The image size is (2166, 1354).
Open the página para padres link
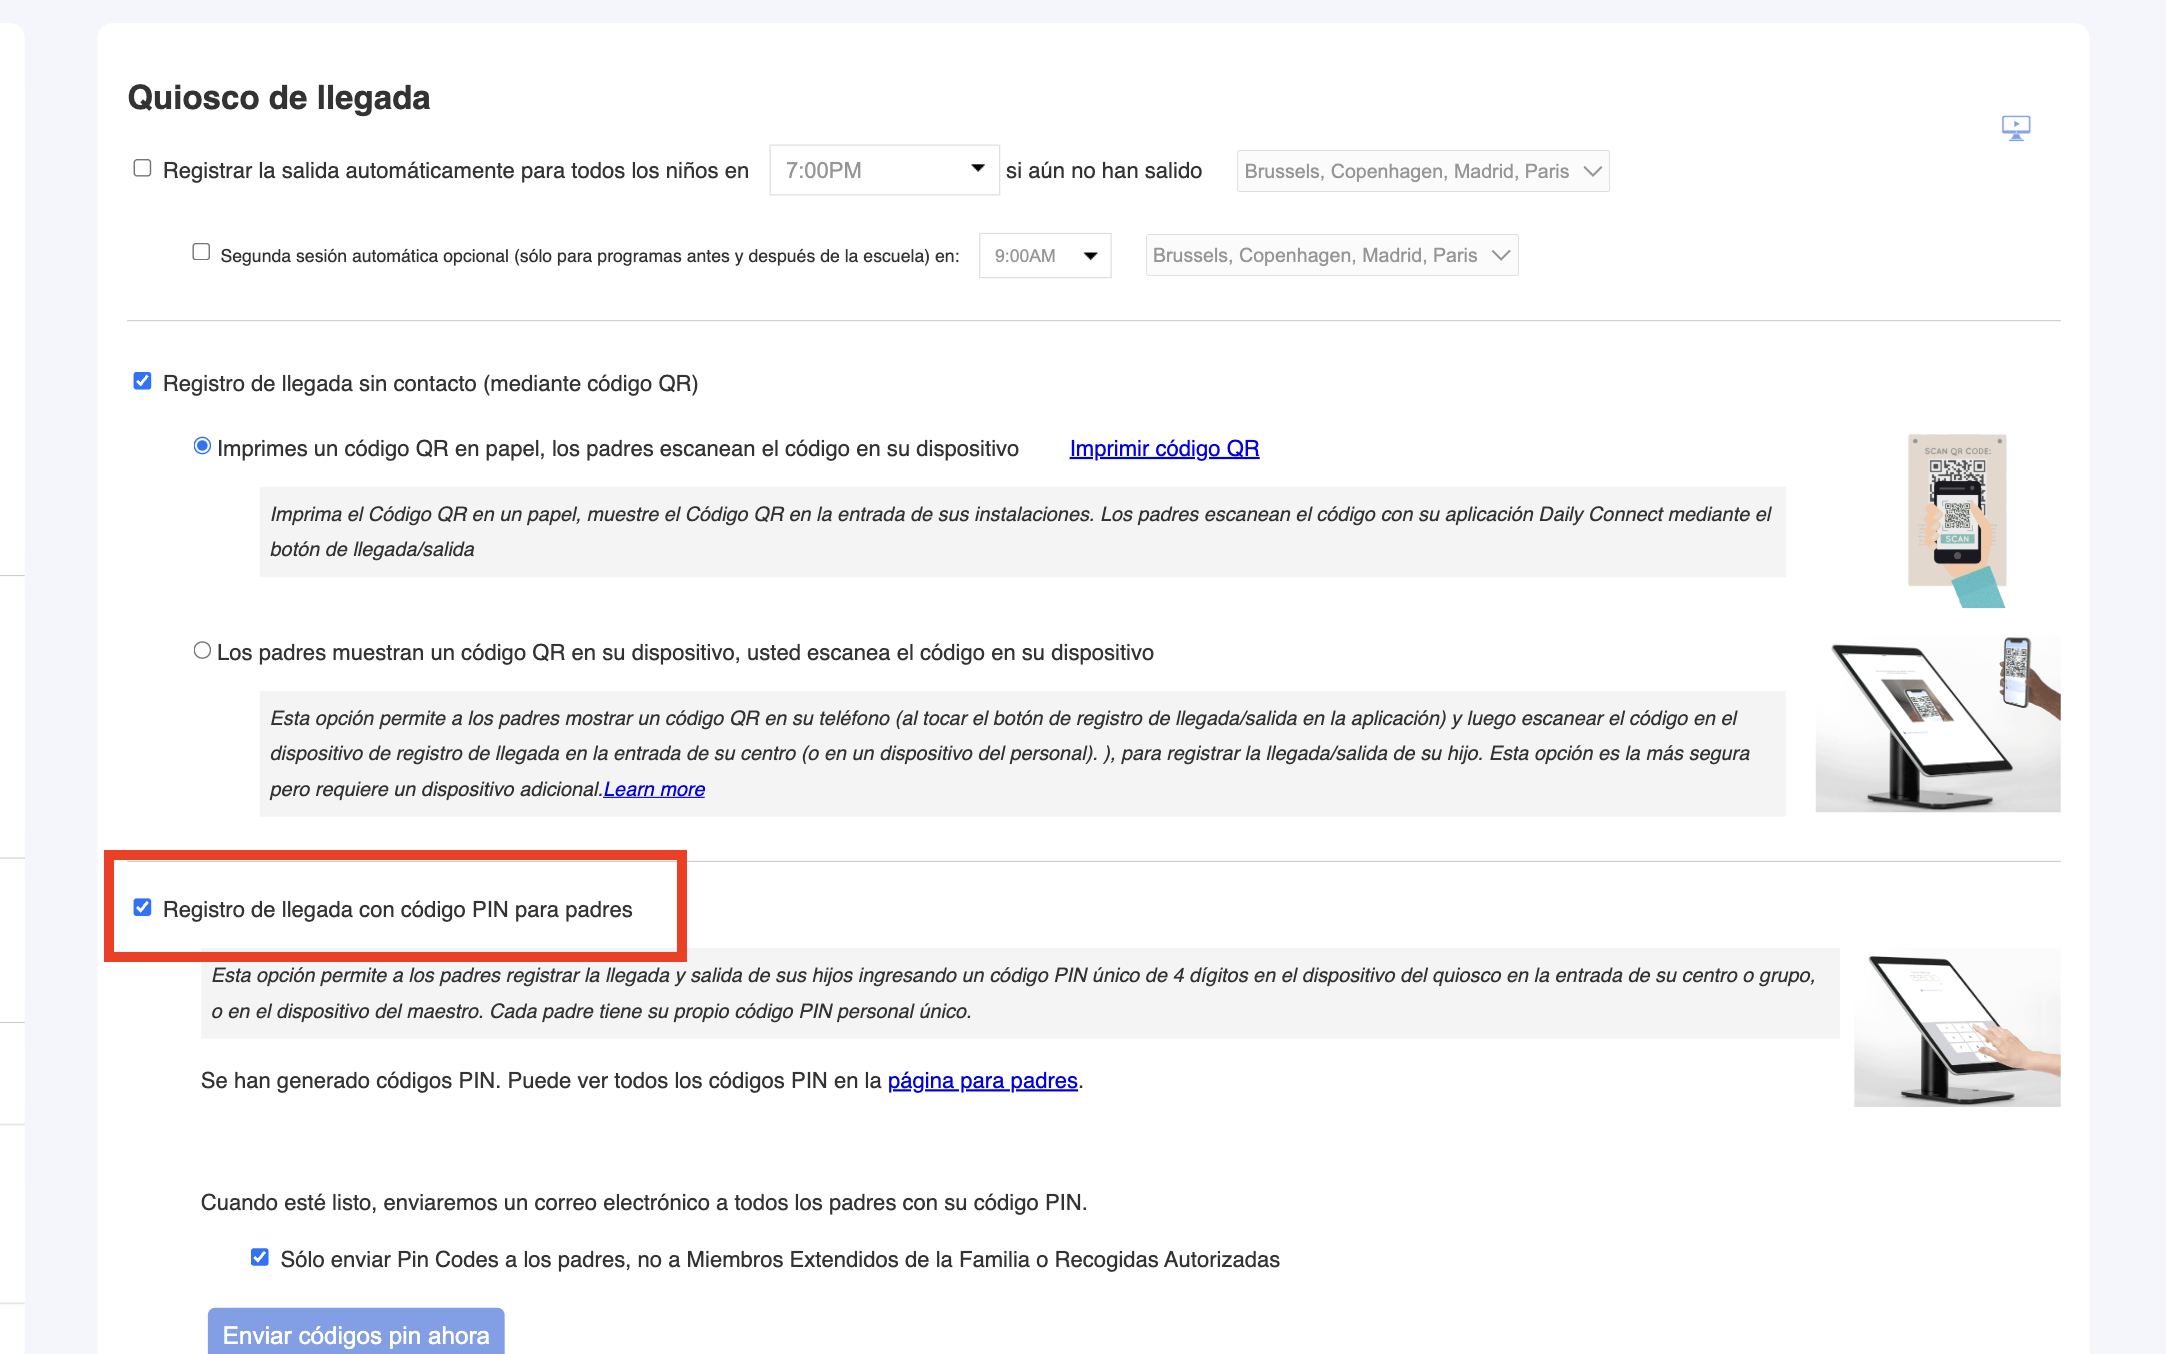click(982, 1081)
